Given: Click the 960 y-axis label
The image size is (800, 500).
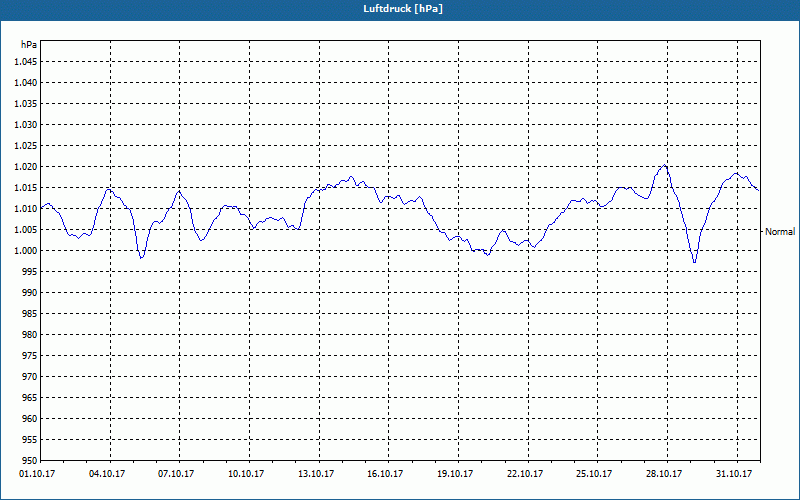Looking at the screenshot, I should point(30,419).
